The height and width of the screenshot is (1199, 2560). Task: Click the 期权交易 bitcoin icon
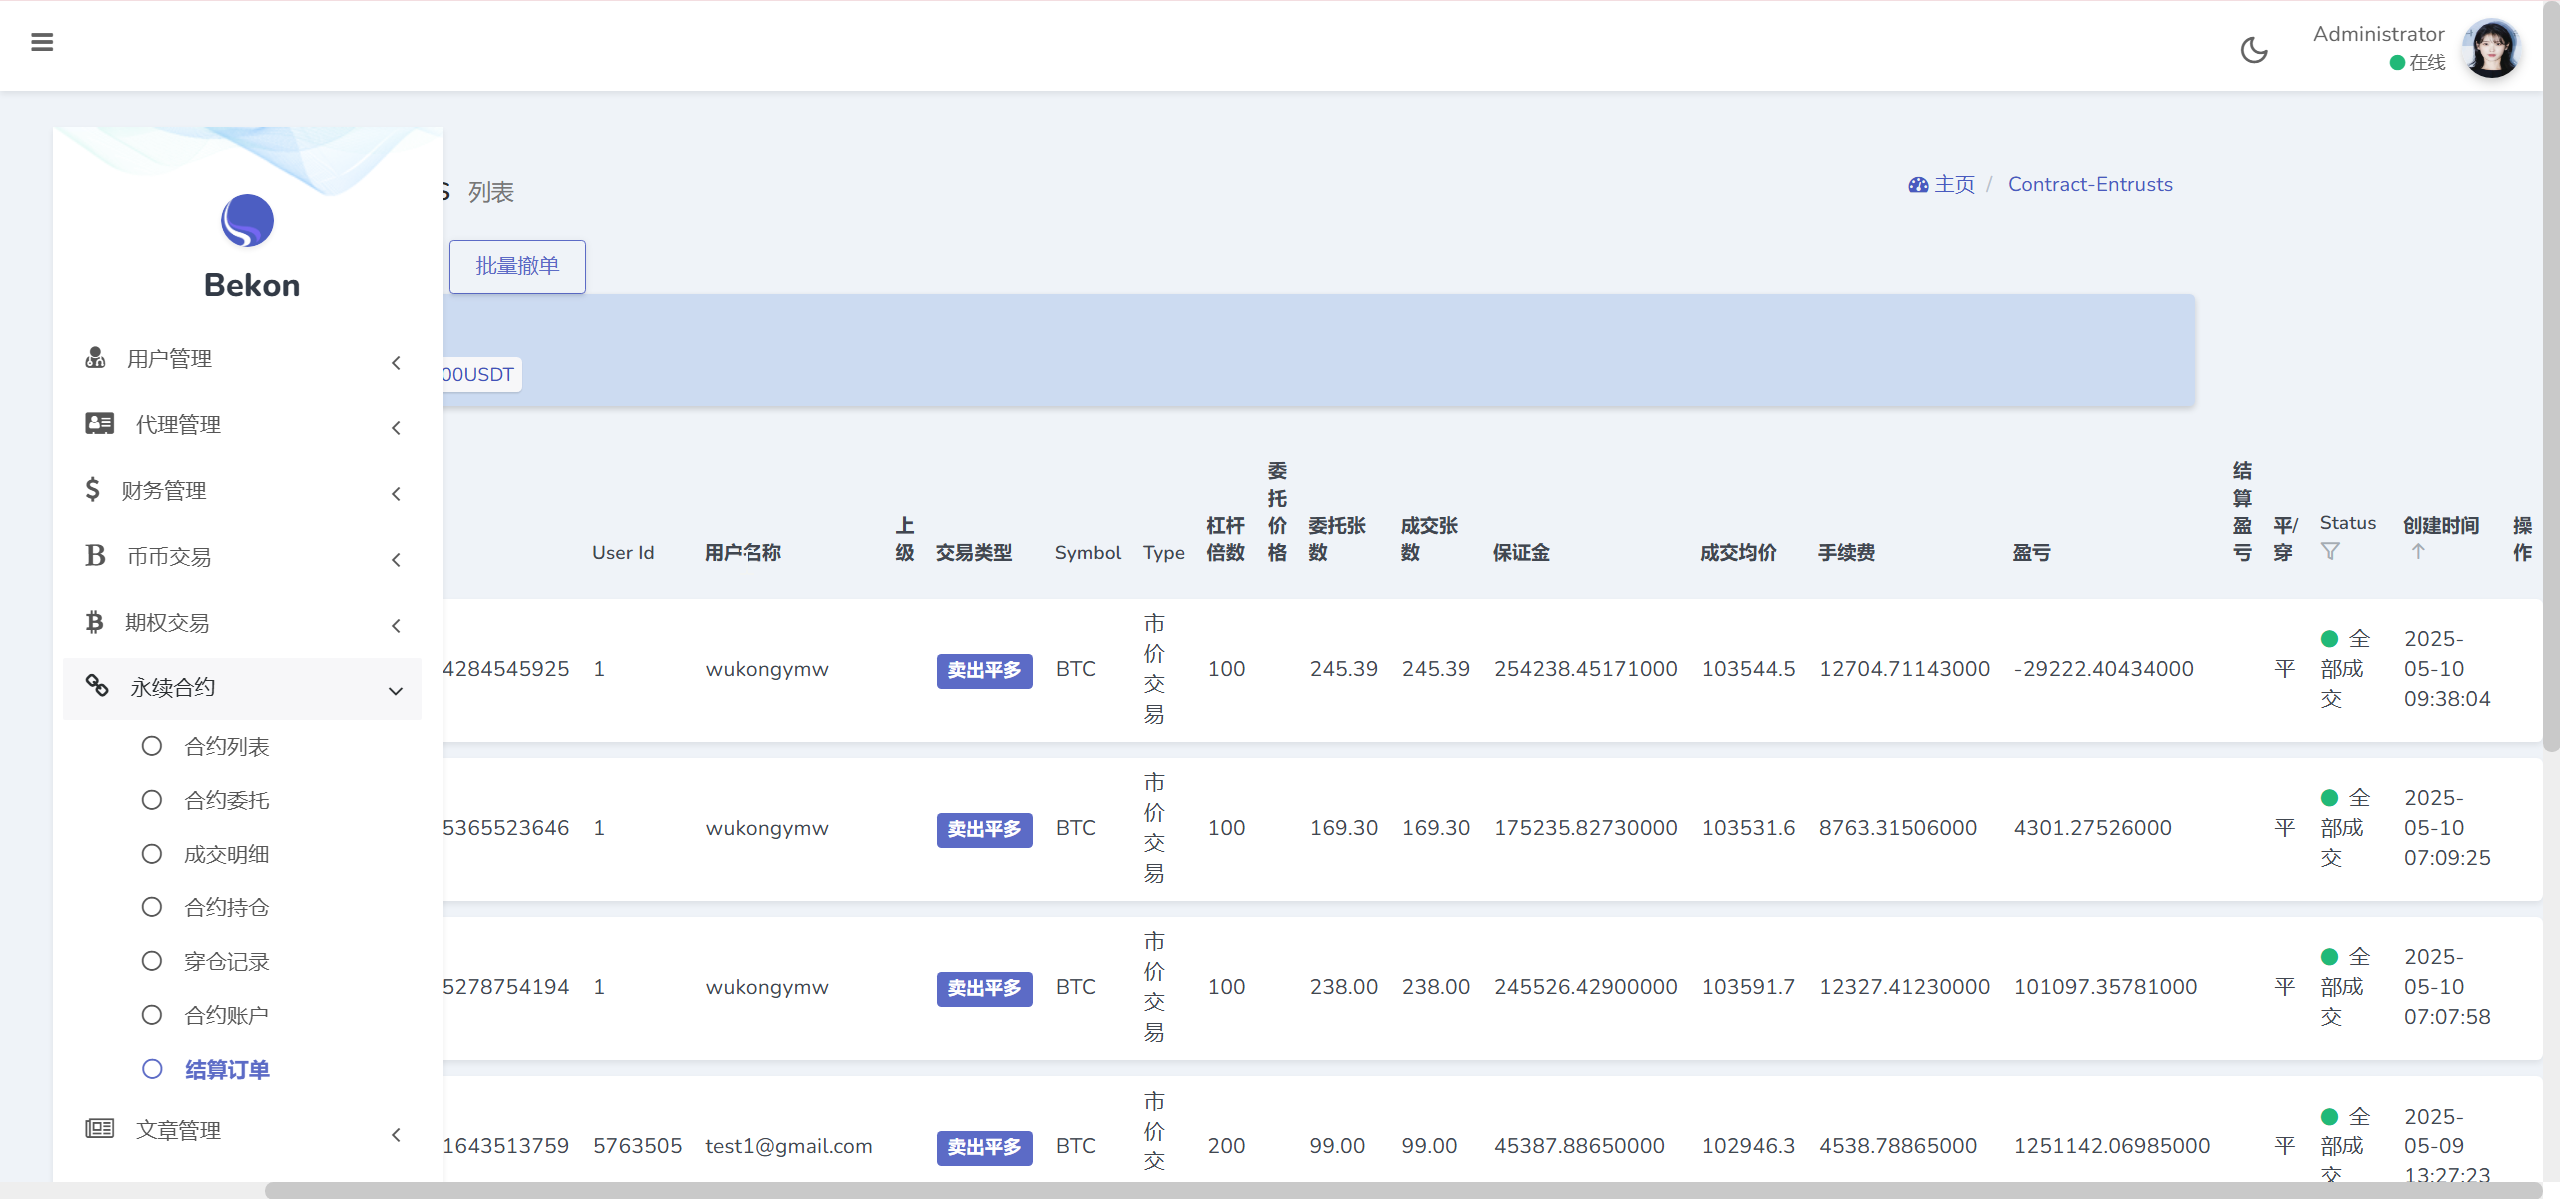point(94,622)
